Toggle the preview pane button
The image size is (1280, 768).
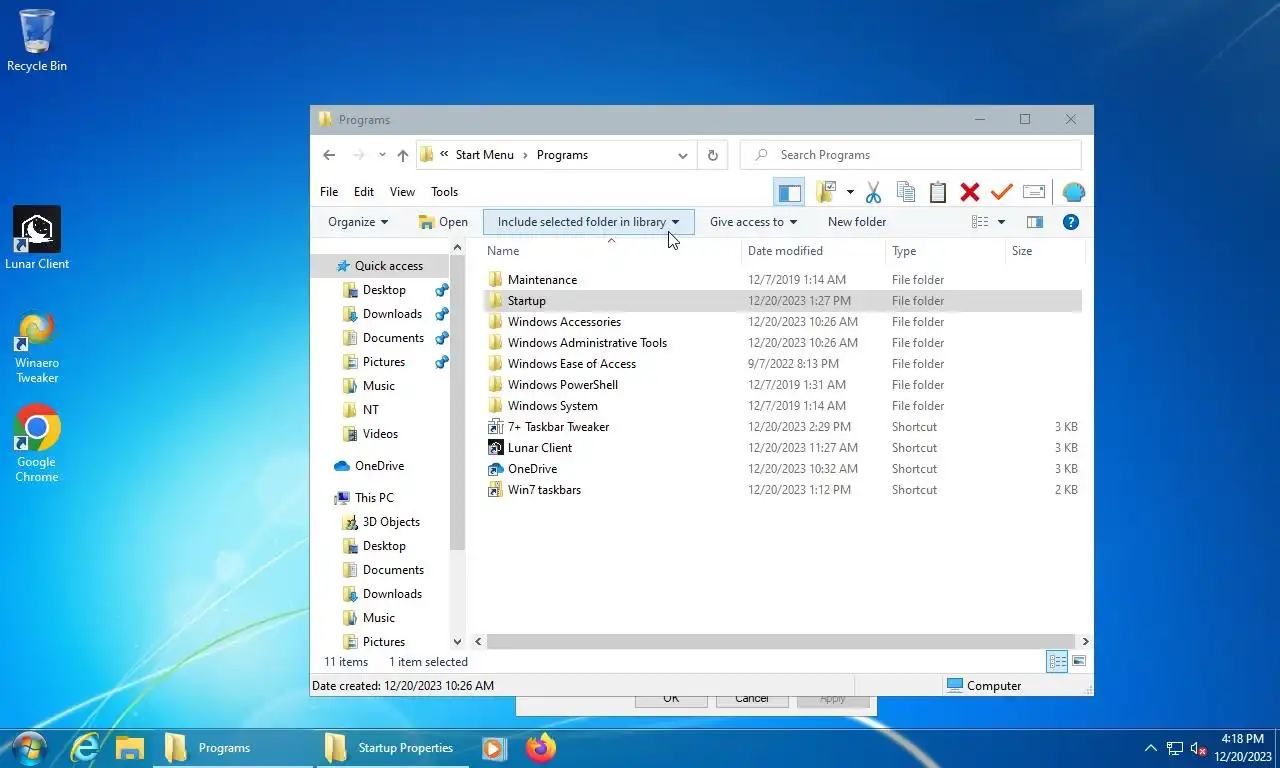tap(1035, 222)
